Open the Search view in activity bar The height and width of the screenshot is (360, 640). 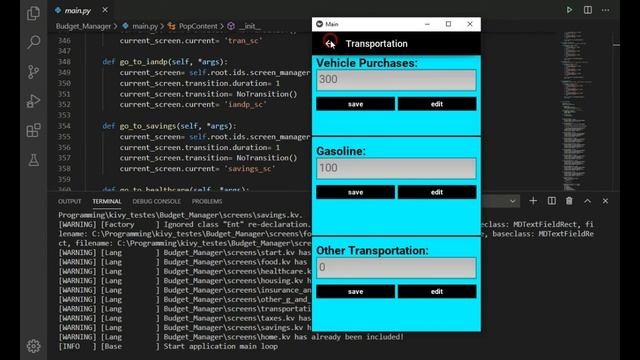(33, 42)
